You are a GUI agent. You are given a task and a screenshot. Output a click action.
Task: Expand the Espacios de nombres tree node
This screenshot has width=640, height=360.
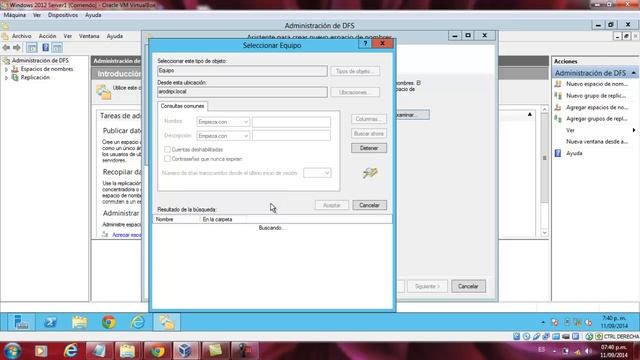click(6, 69)
